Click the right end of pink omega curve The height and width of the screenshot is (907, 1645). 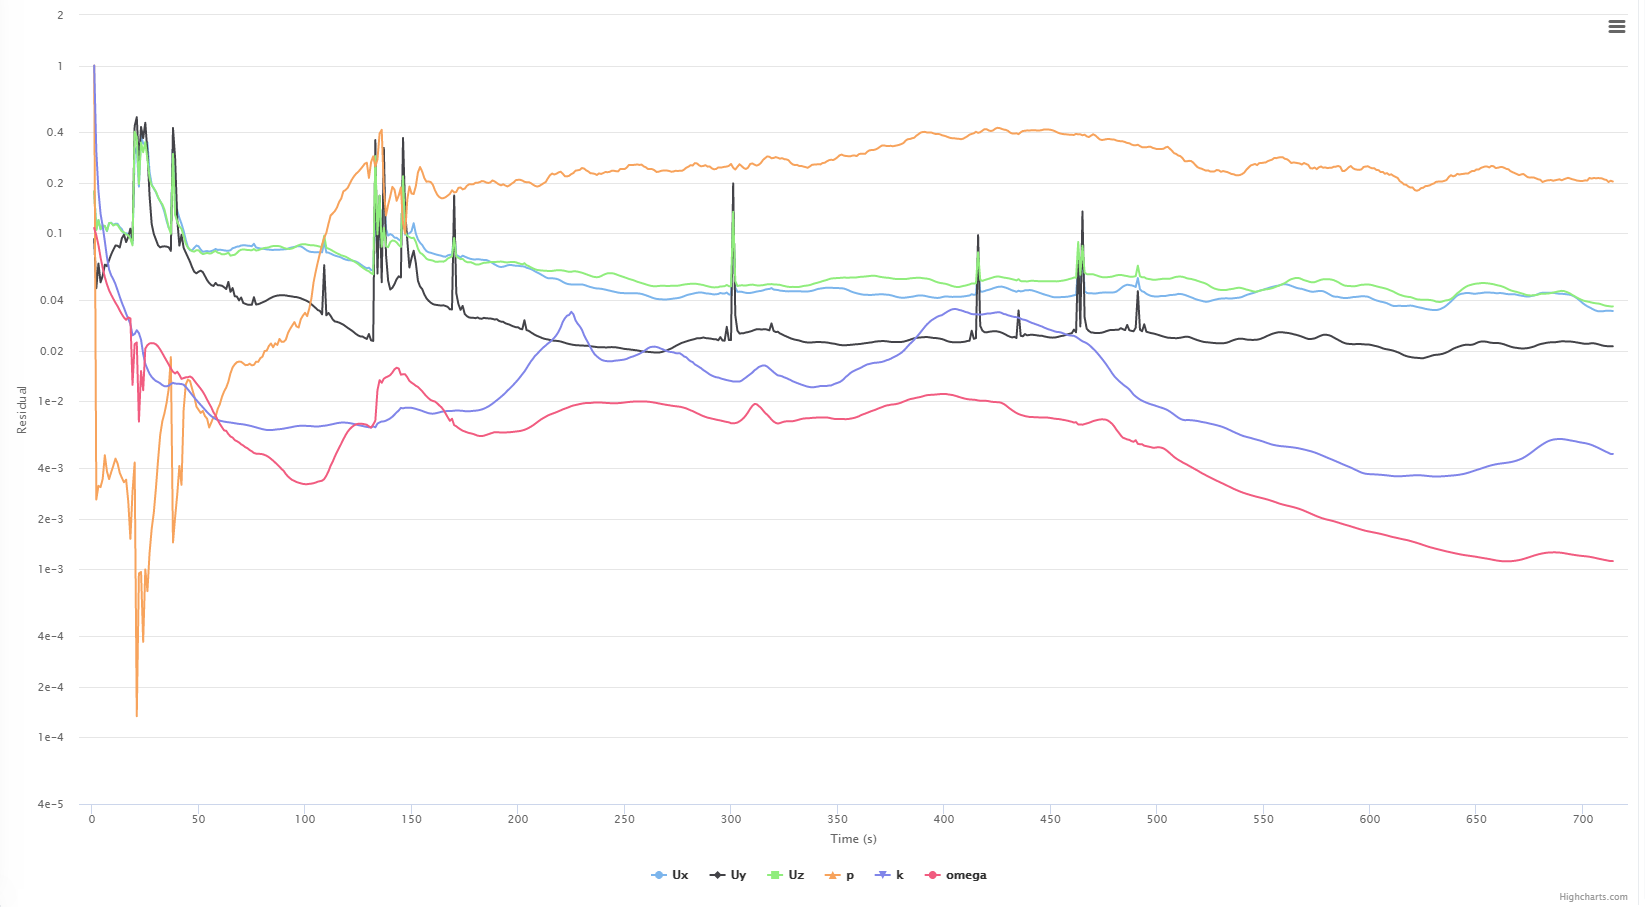[1612, 561]
